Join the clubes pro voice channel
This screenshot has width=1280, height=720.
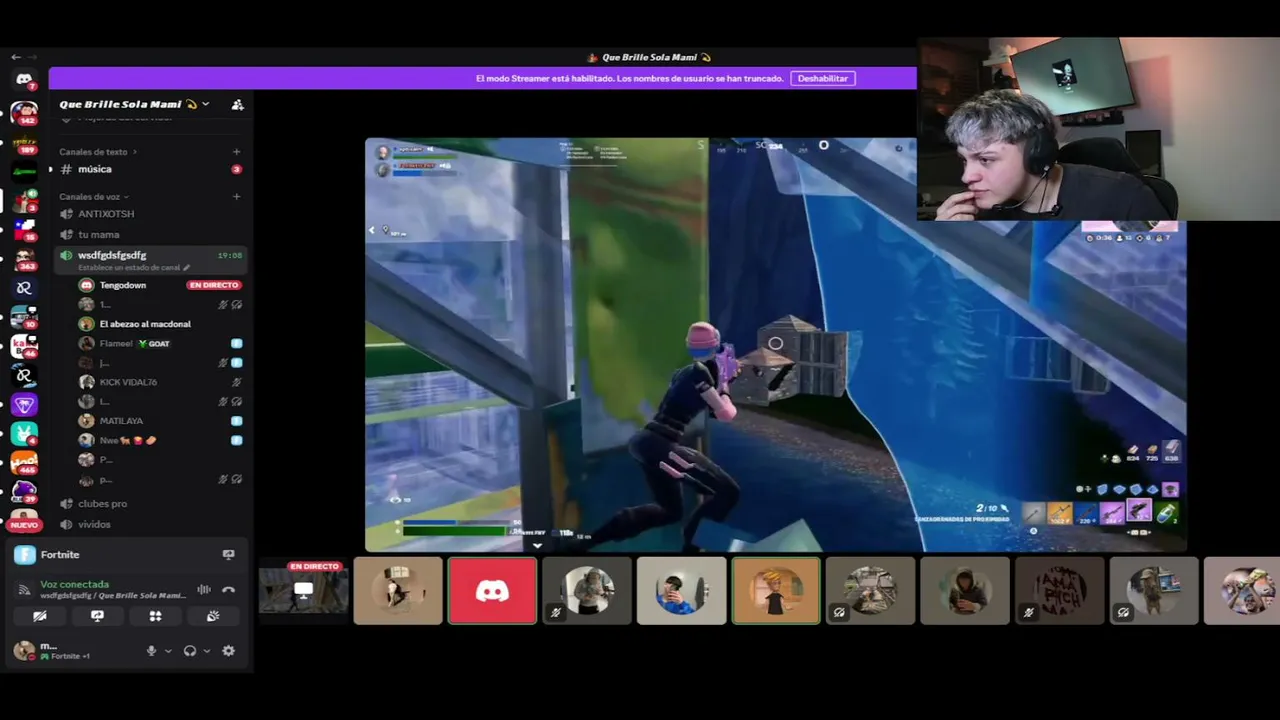tap(150, 504)
